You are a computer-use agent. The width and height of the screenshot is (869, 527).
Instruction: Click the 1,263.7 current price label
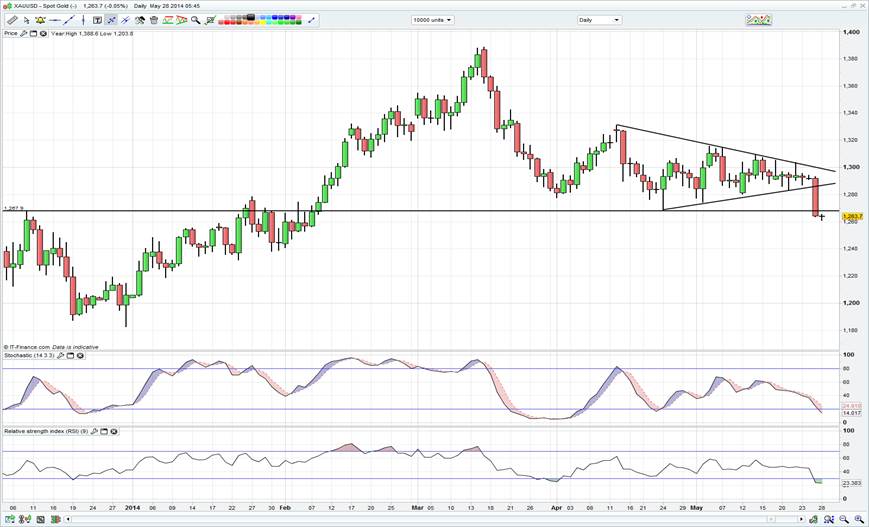[x=852, y=217]
